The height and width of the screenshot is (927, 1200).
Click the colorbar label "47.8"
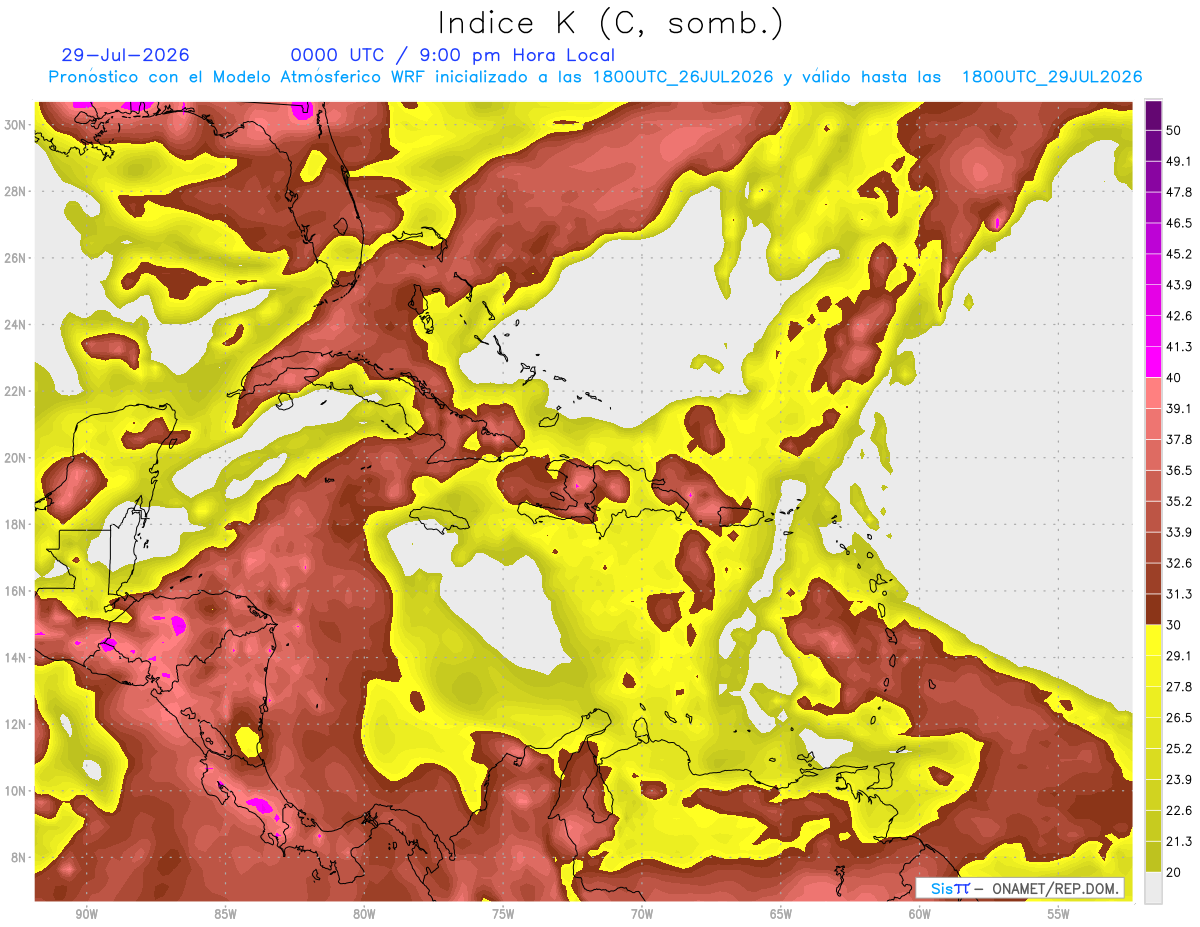coord(1177,192)
